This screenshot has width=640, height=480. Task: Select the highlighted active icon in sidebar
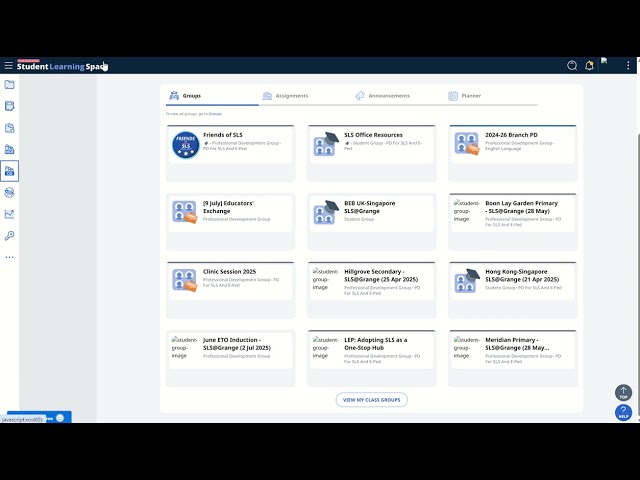(x=9, y=171)
